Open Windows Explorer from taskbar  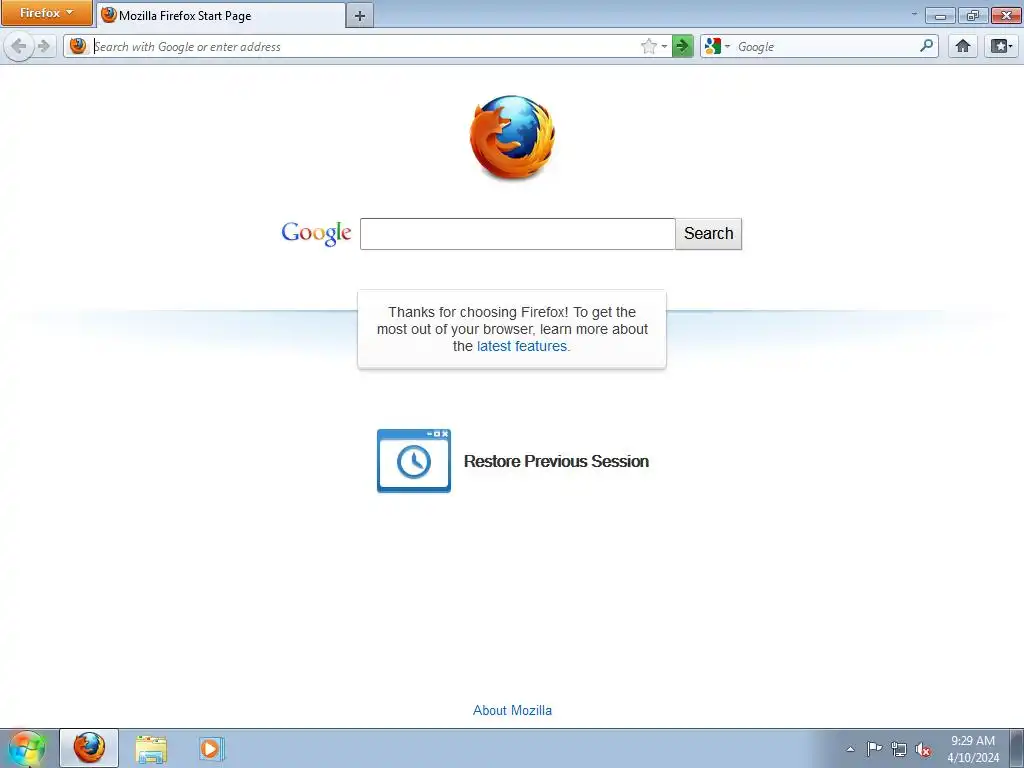point(151,748)
